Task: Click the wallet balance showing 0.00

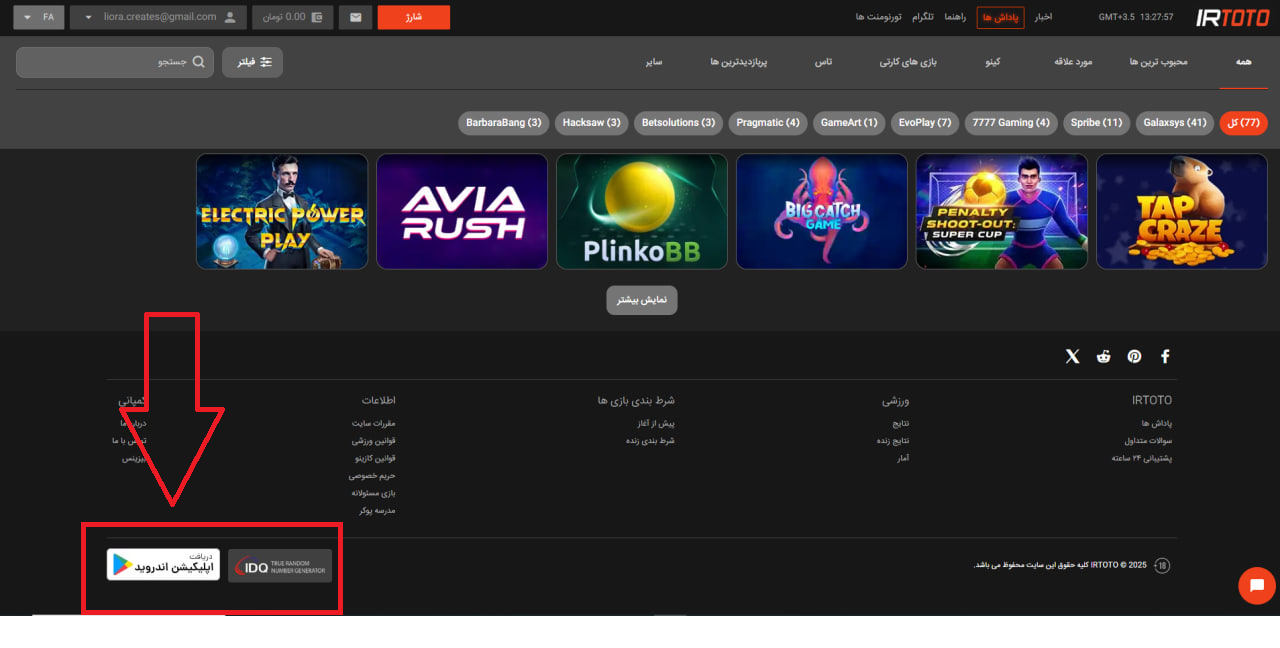Action: [293, 17]
